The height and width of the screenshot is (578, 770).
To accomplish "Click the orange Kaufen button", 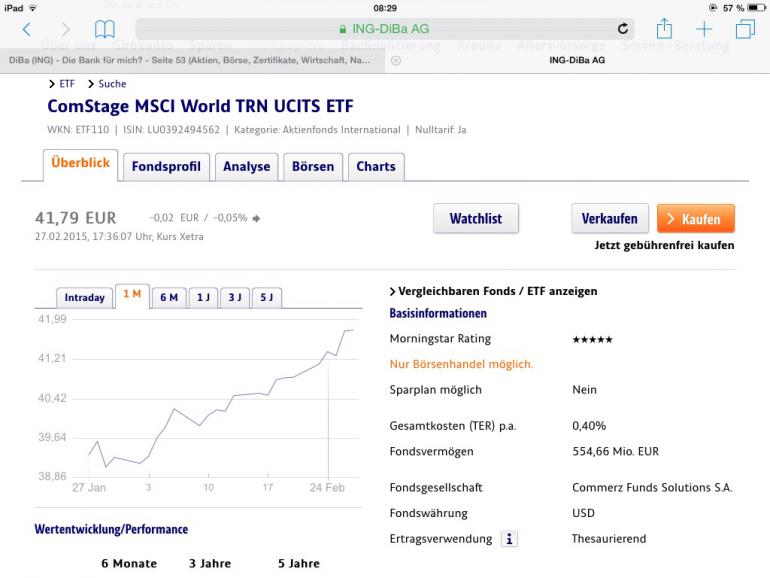I will pos(696,219).
